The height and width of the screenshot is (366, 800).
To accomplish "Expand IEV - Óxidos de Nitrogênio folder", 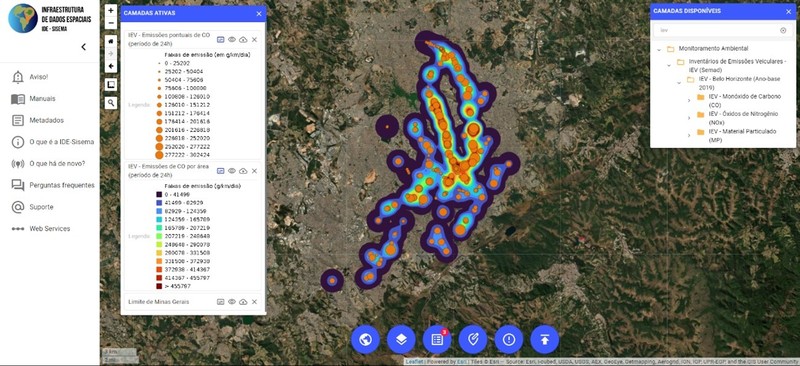I will (x=689, y=118).
